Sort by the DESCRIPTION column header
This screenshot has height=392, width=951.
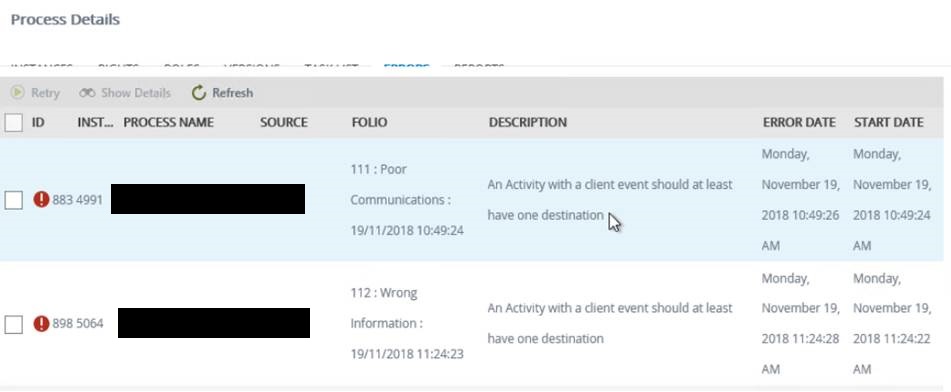point(528,123)
